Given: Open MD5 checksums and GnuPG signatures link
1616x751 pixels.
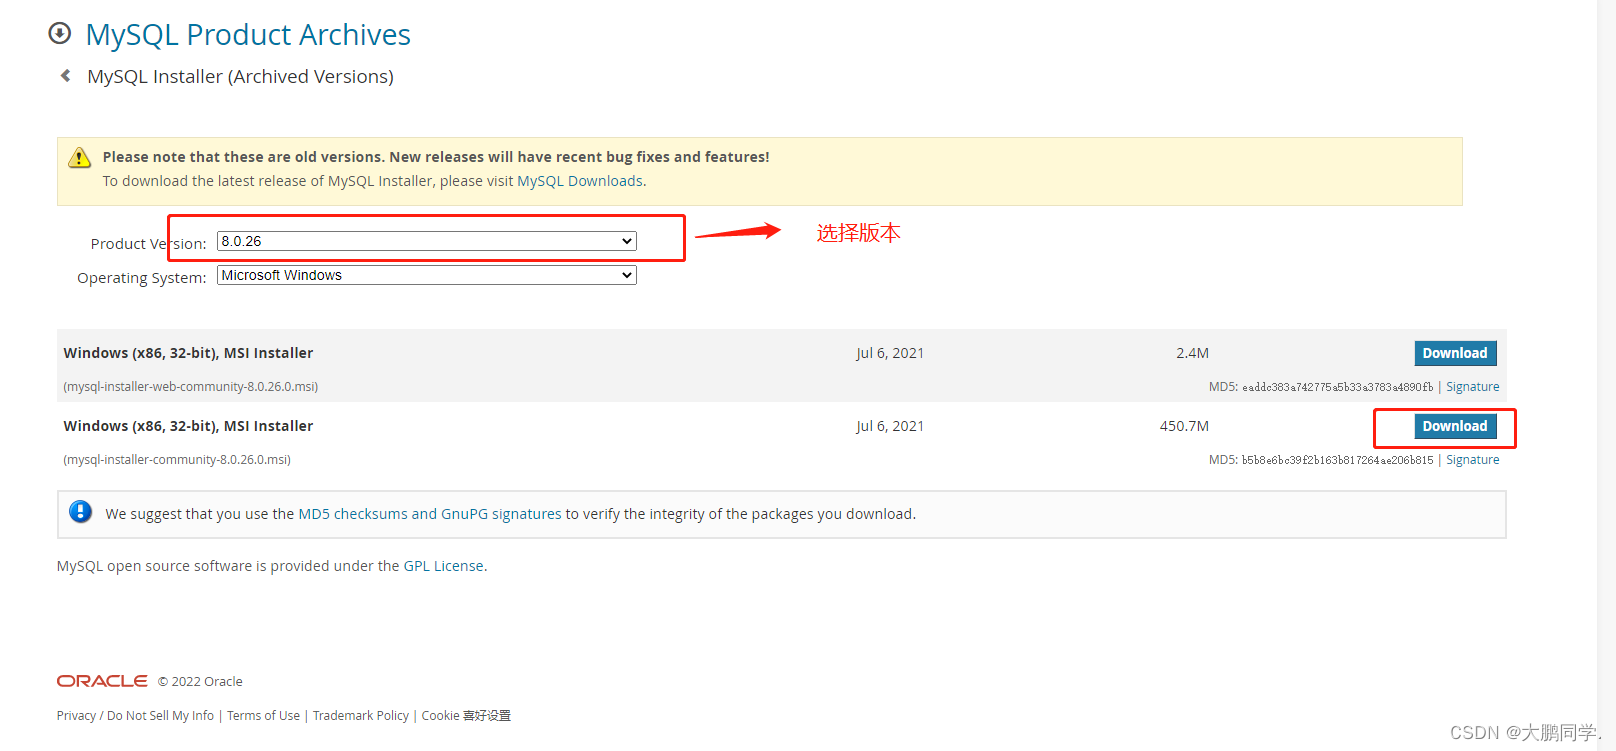Looking at the screenshot, I should coord(430,514).
